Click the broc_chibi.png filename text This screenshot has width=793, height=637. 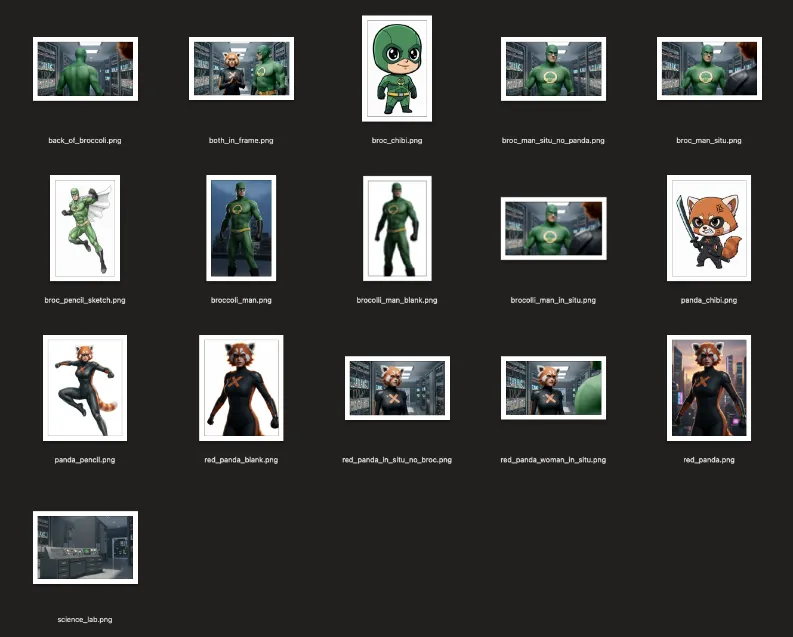(397, 141)
